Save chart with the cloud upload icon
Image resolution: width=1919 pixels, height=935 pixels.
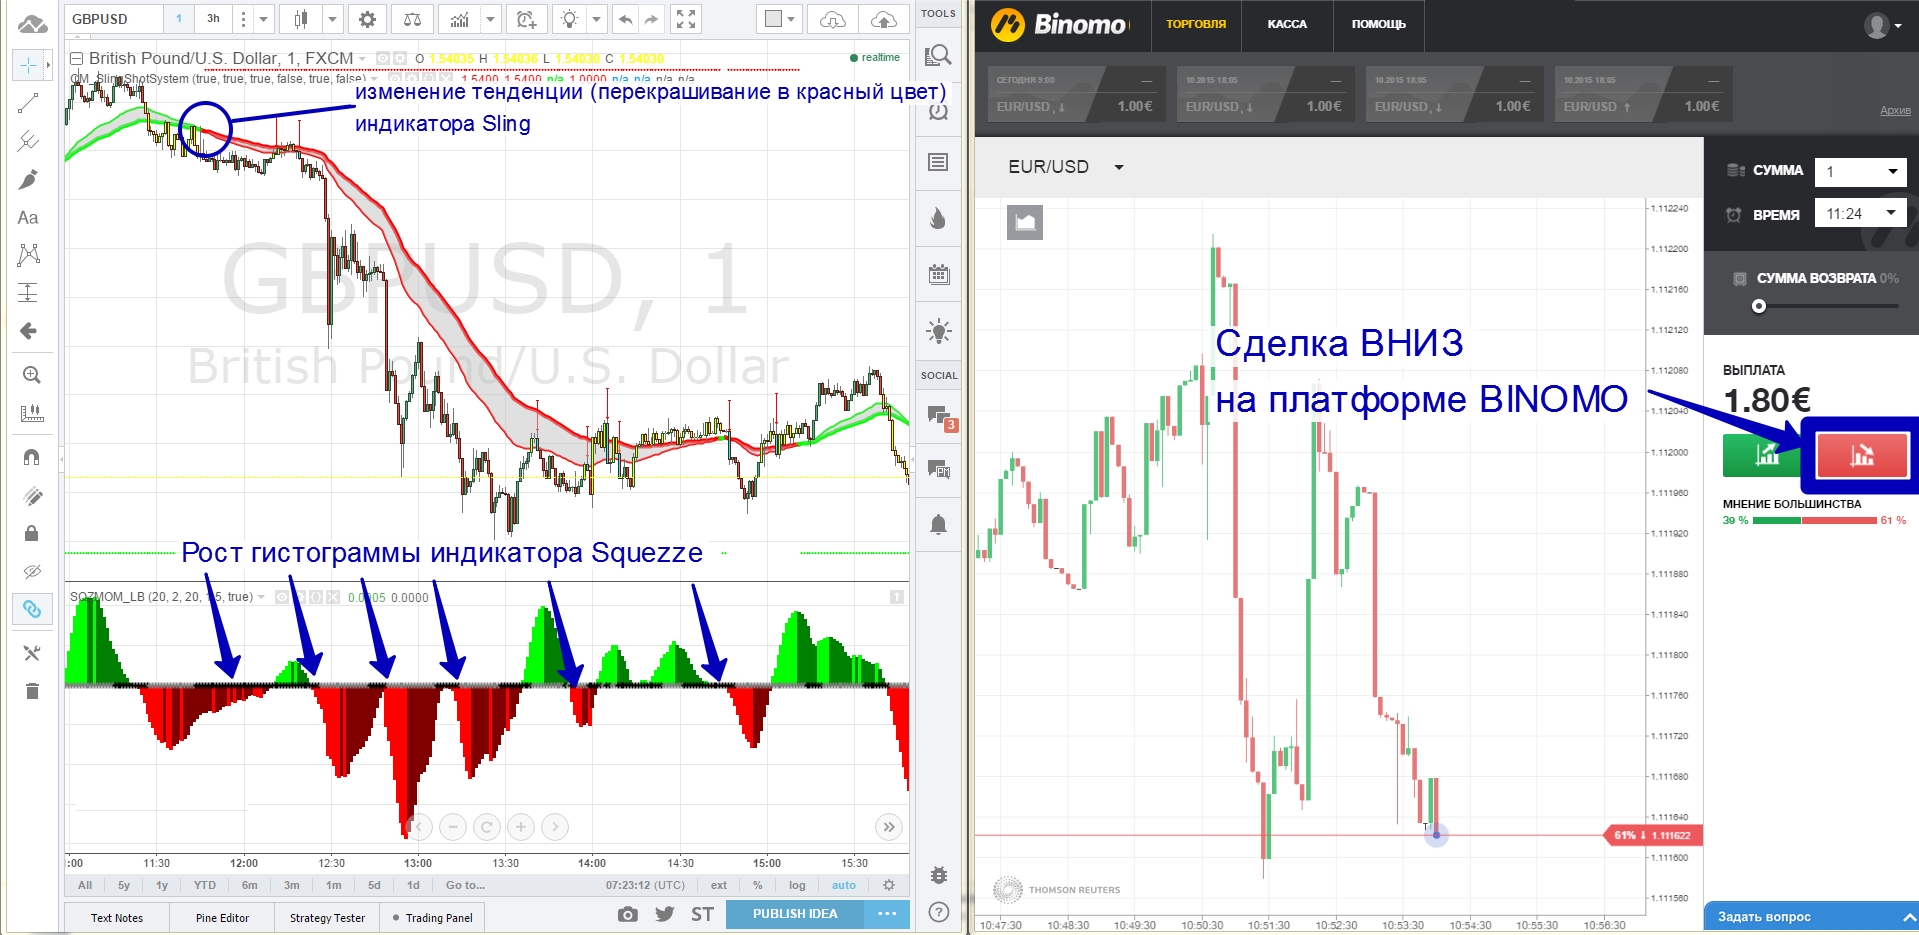click(x=883, y=19)
